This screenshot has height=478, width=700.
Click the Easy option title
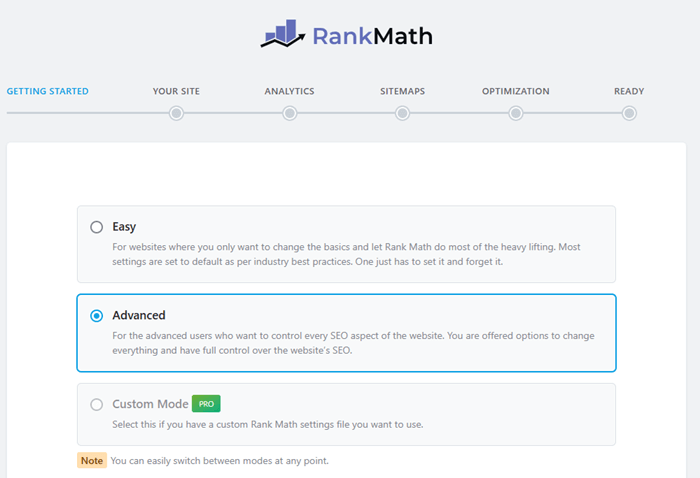click(124, 227)
